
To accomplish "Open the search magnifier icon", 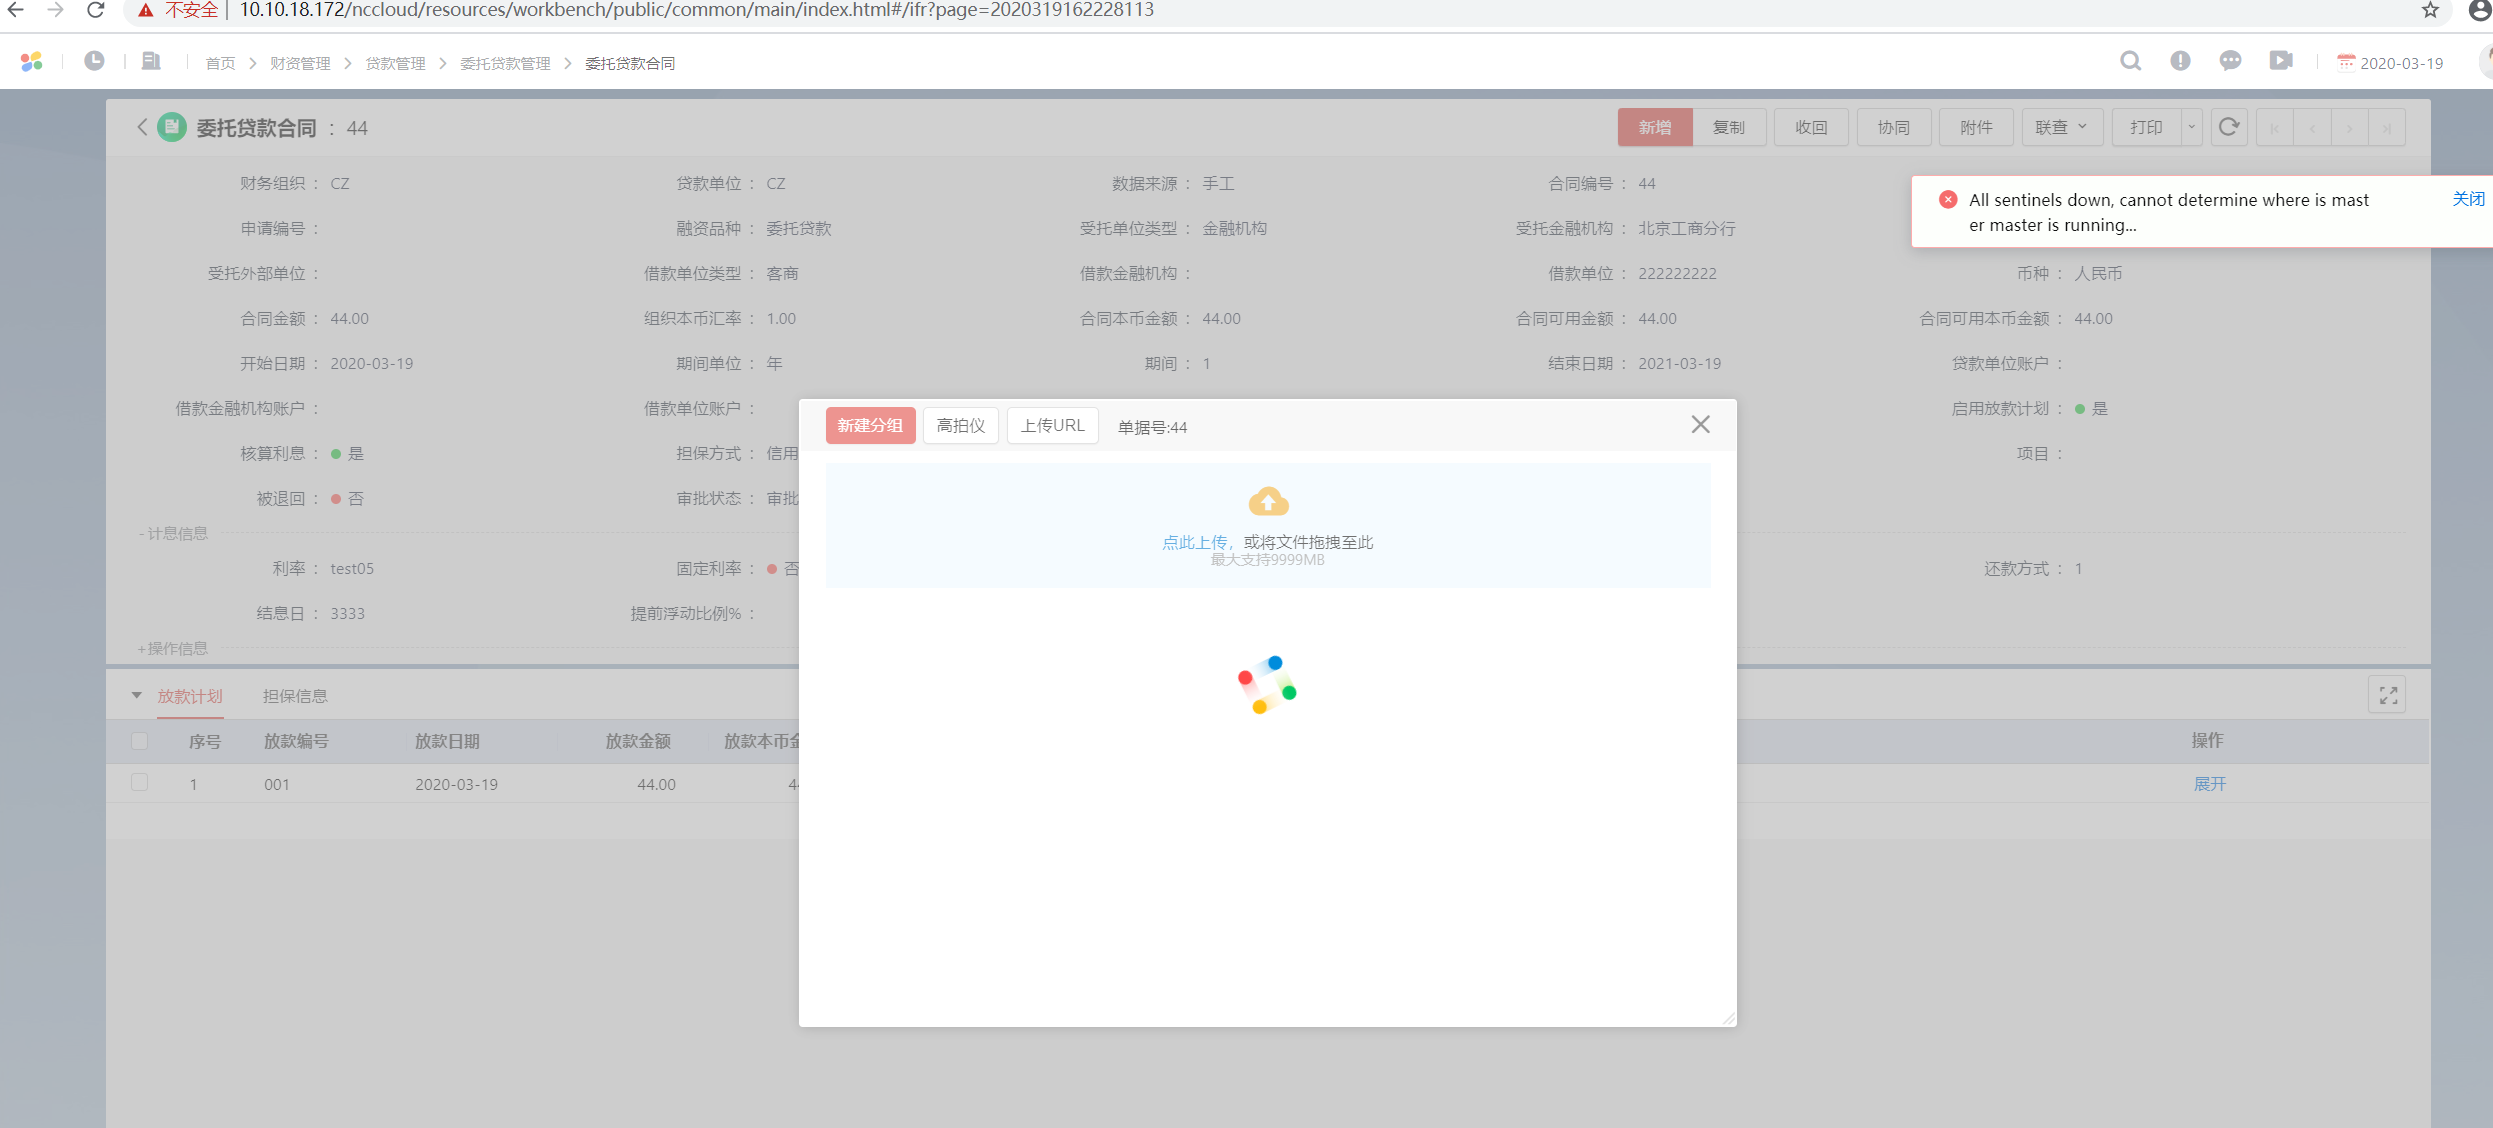I will tap(2130, 61).
